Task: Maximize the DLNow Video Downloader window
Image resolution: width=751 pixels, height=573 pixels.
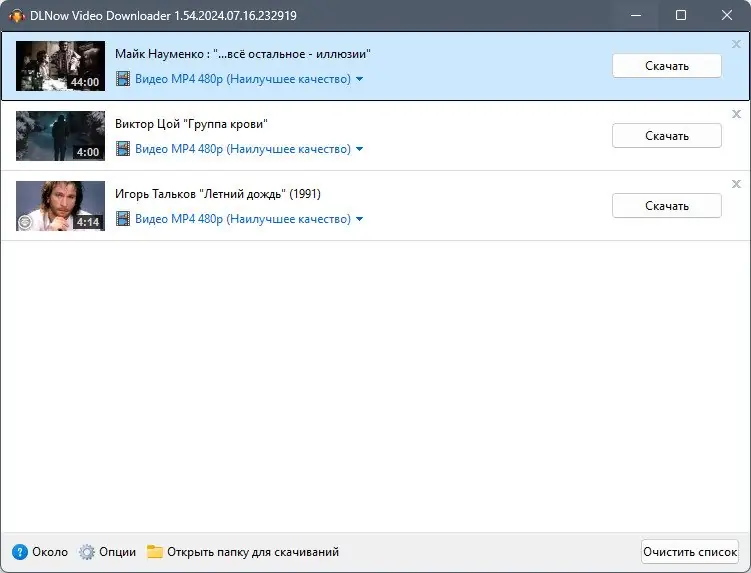Action: [681, 15]
